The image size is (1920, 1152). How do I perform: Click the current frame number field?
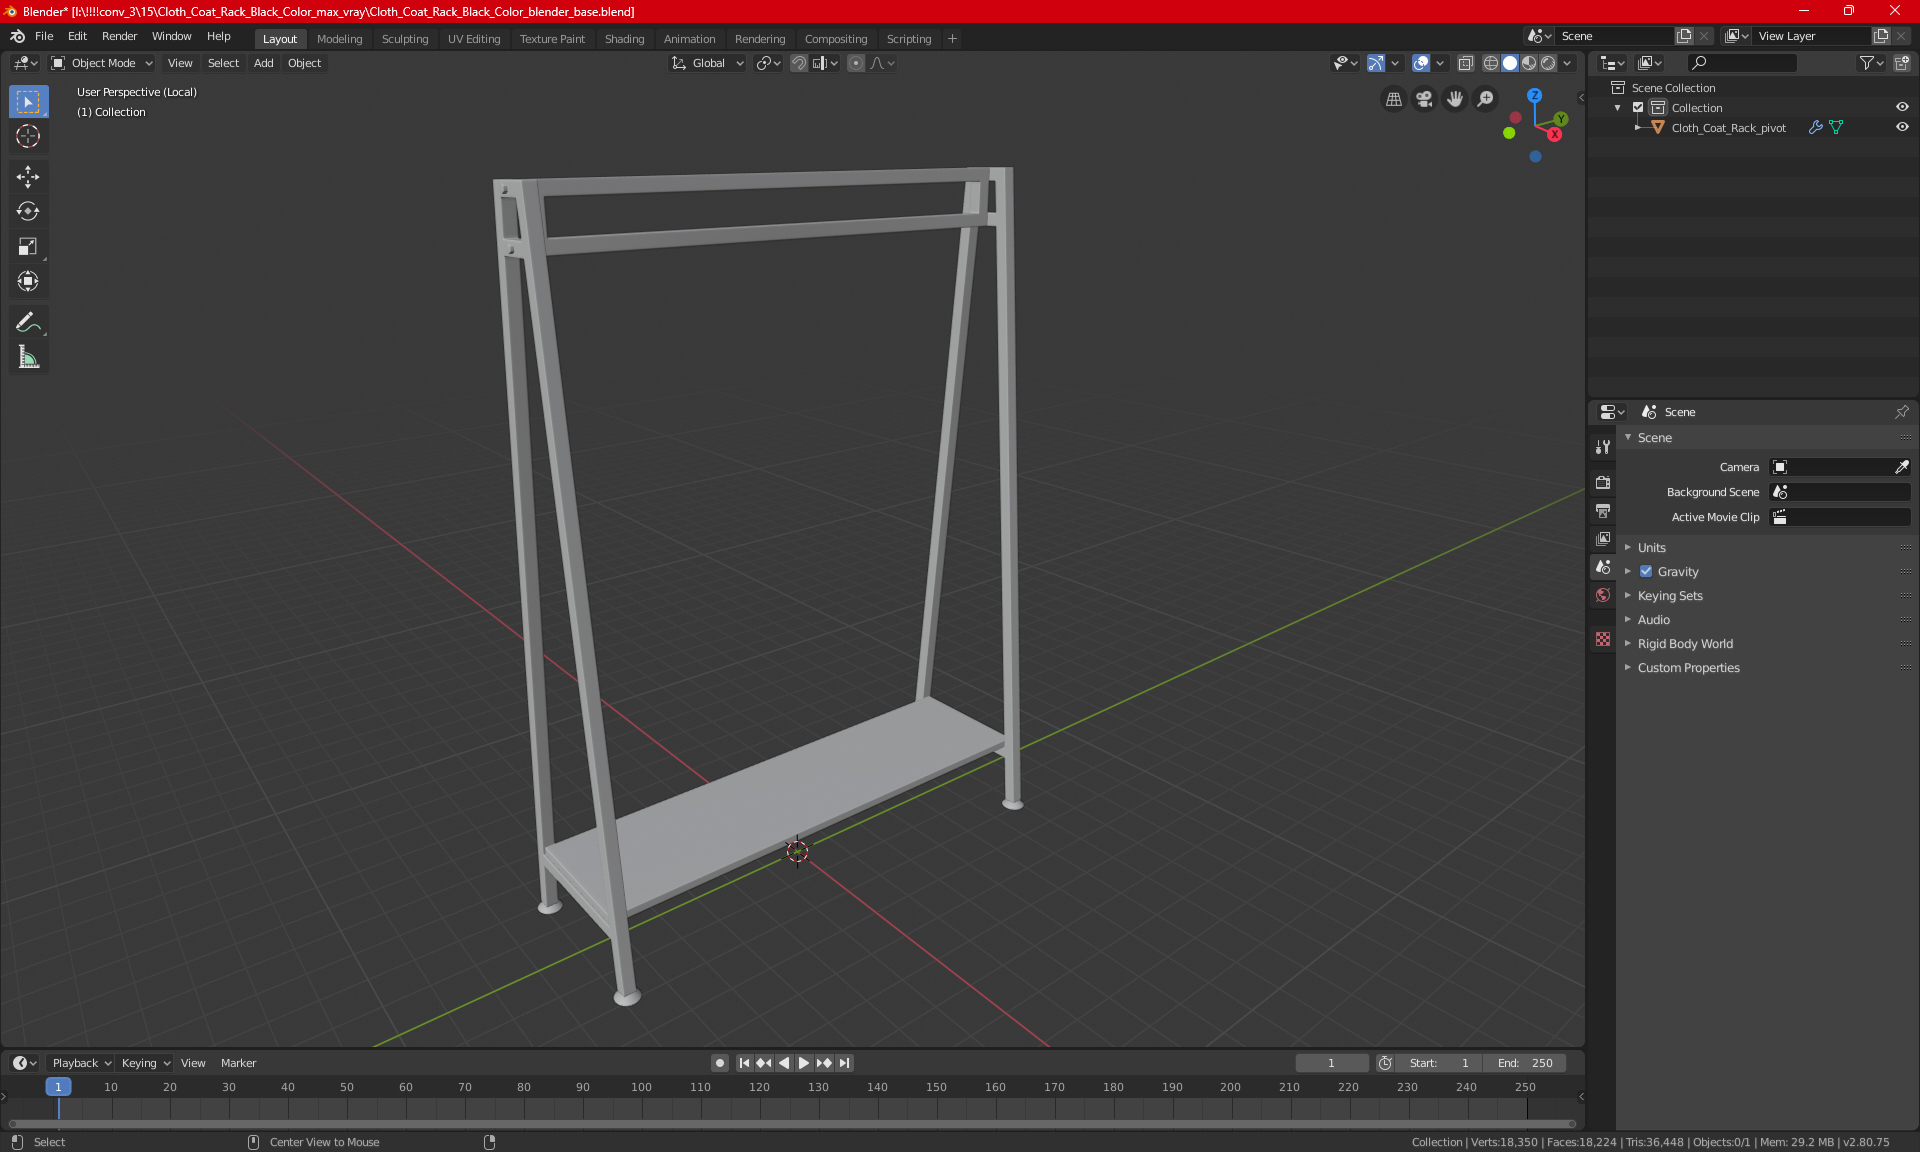(x=1331, y=1063)
